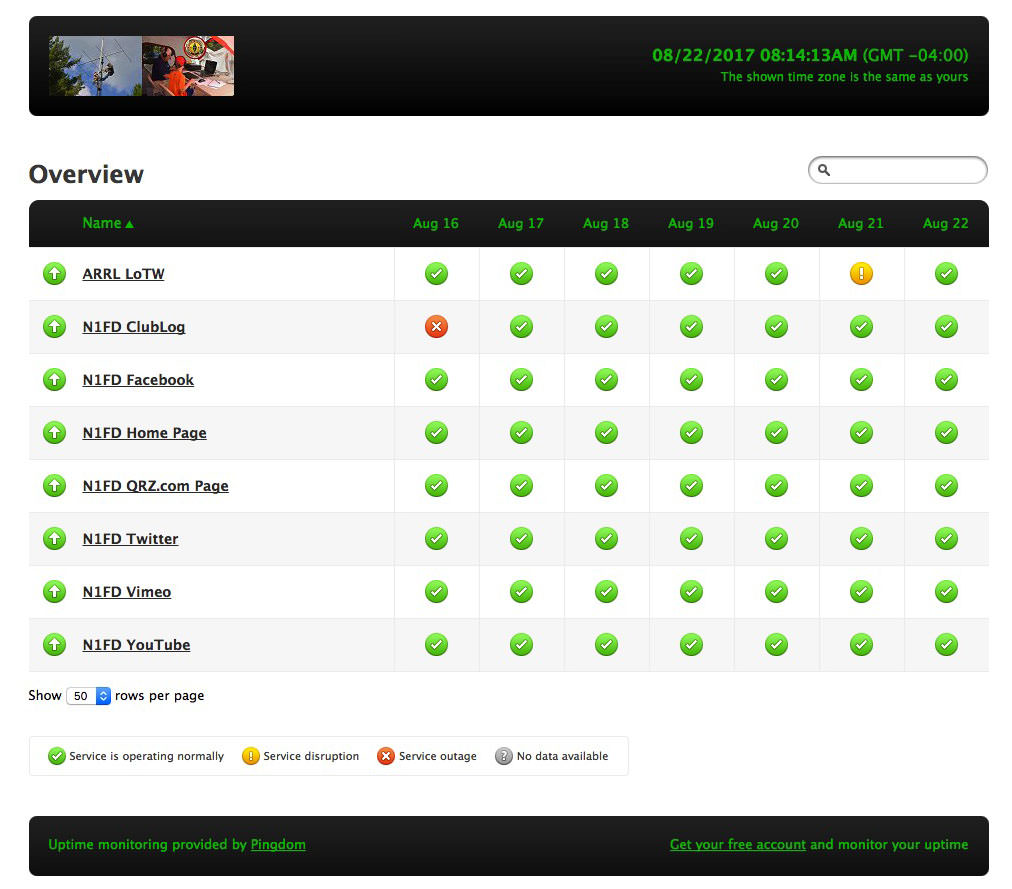The width and height of the screenshot is (1012, 889).
Task: Click the Aug 16 column header
Action: coord(436,223)
